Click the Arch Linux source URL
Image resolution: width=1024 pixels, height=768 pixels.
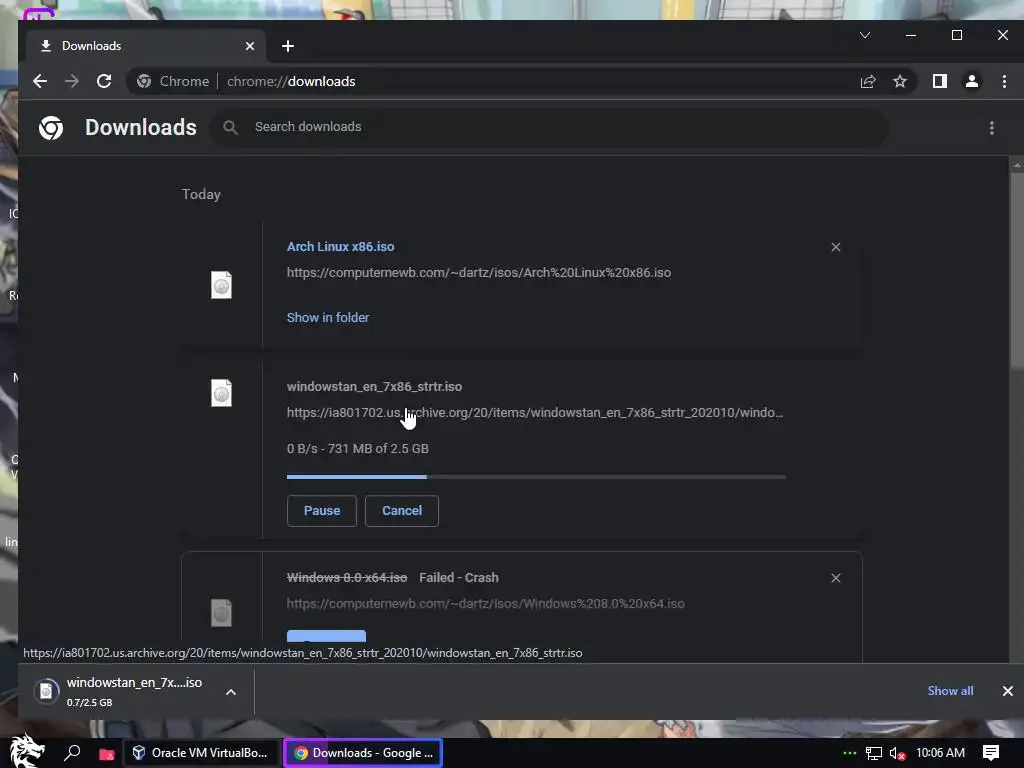(x=479, y=273)
